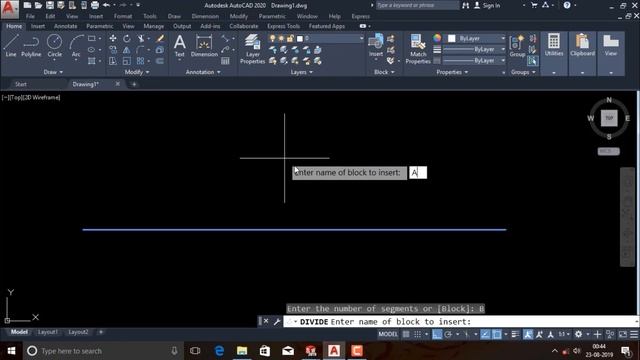Screen dimensions: 640x360
Task: Toggle 2D object snap in status bar
Action: 497,334
